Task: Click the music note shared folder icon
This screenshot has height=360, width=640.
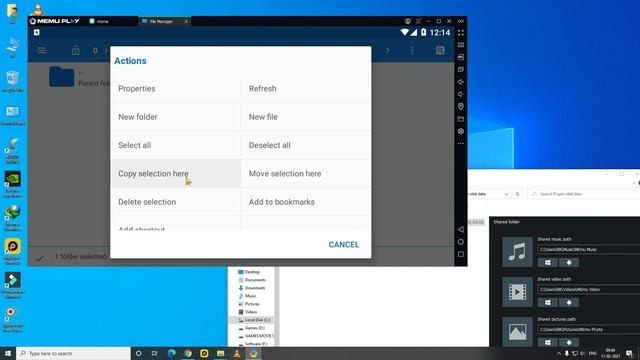Action: 517,252
